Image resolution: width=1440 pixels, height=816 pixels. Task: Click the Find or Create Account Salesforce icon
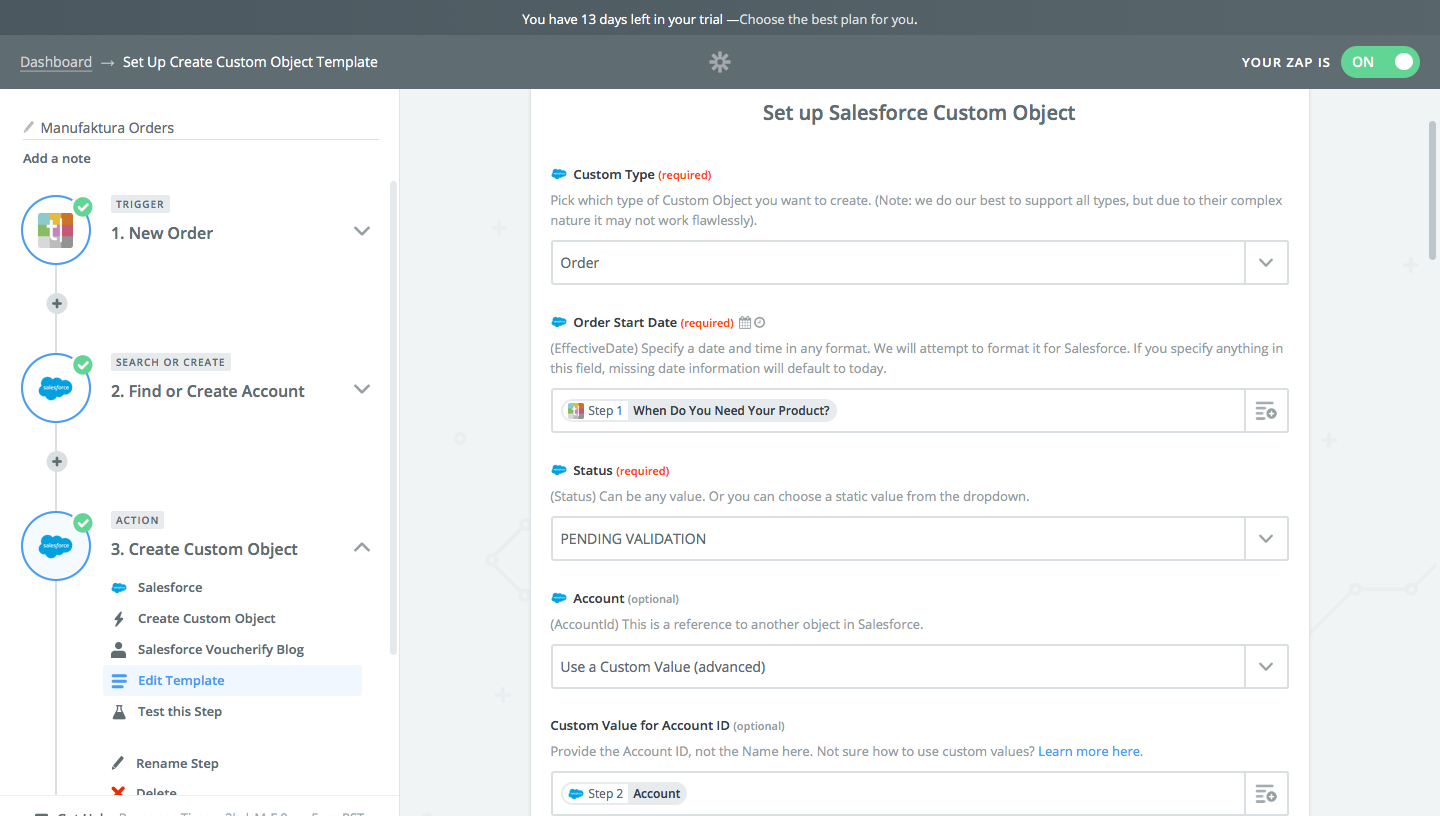click(x=56, y=389)
